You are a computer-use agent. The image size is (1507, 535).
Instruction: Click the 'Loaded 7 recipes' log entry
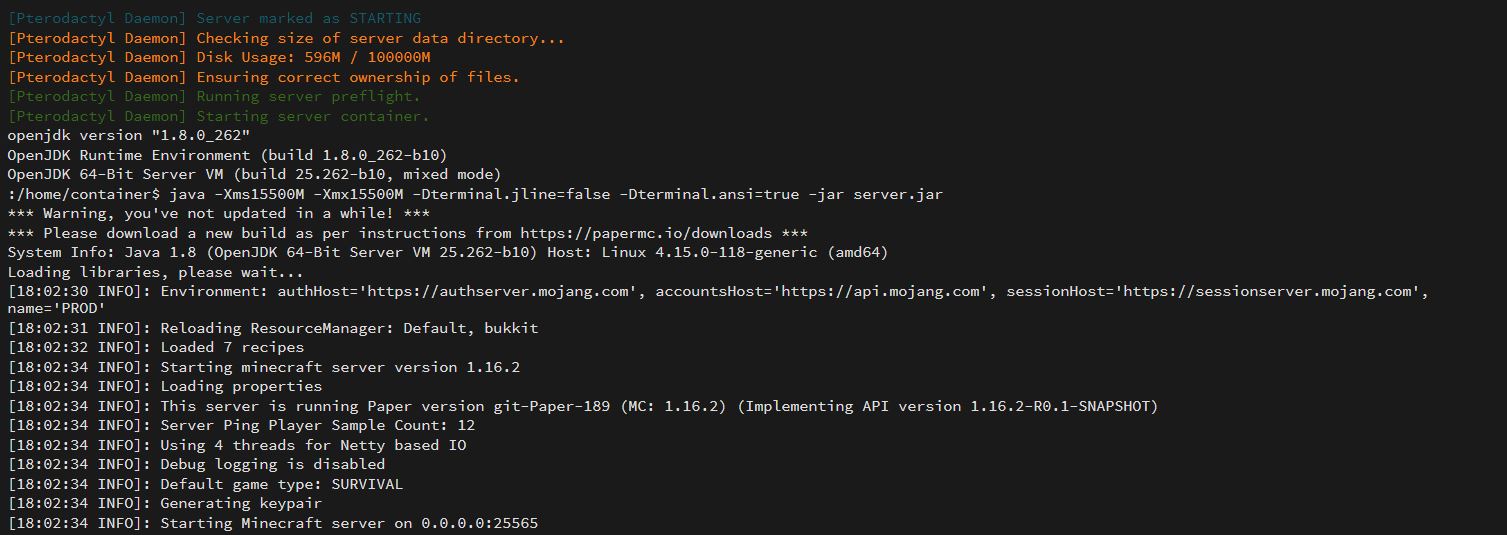pyautogui.click(x=232, y=348)
